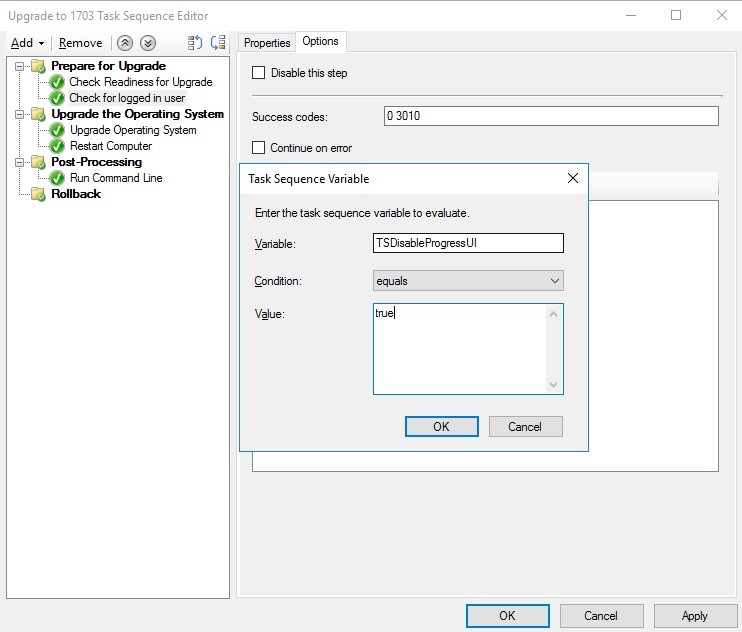Image resolution: width=742 pixels, height=632 pixels.
Task: Select the Restart Computer step
Action: pyautogui.click(x=111, y=146)
